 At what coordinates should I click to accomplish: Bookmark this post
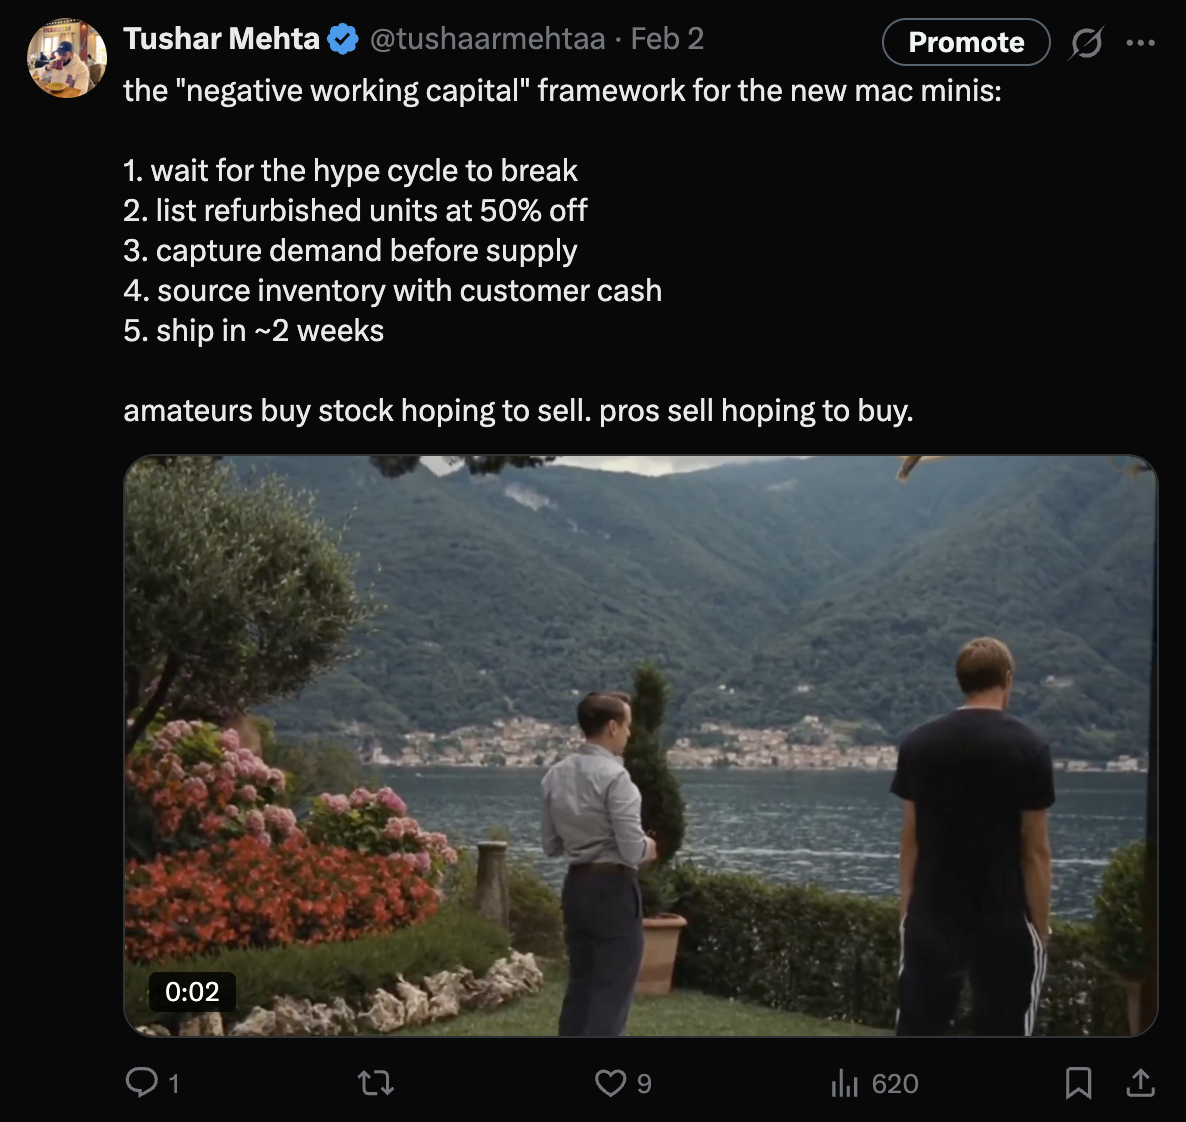tap(1078, 1083)
